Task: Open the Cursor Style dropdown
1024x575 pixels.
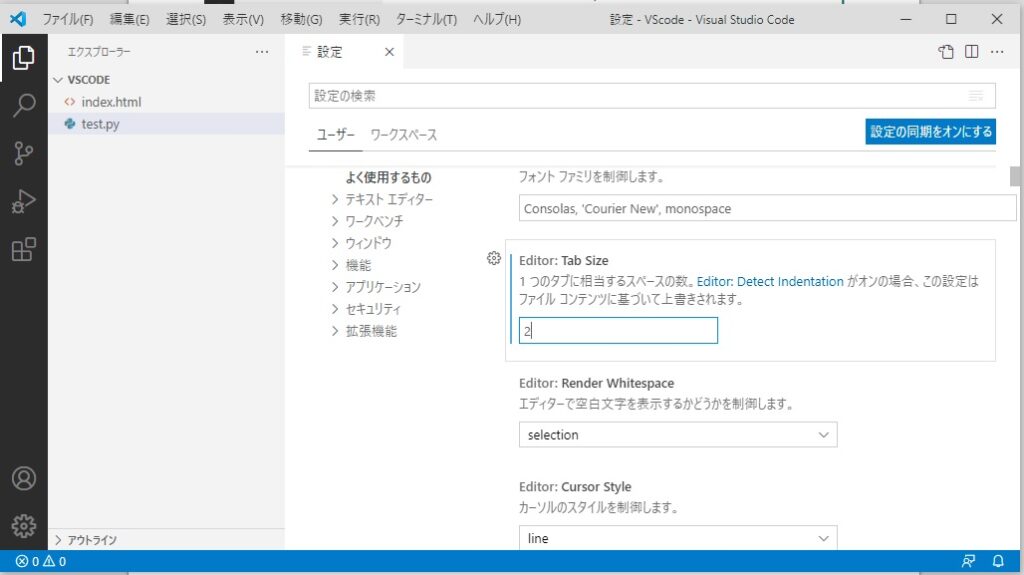Action: tap(678, 538)
